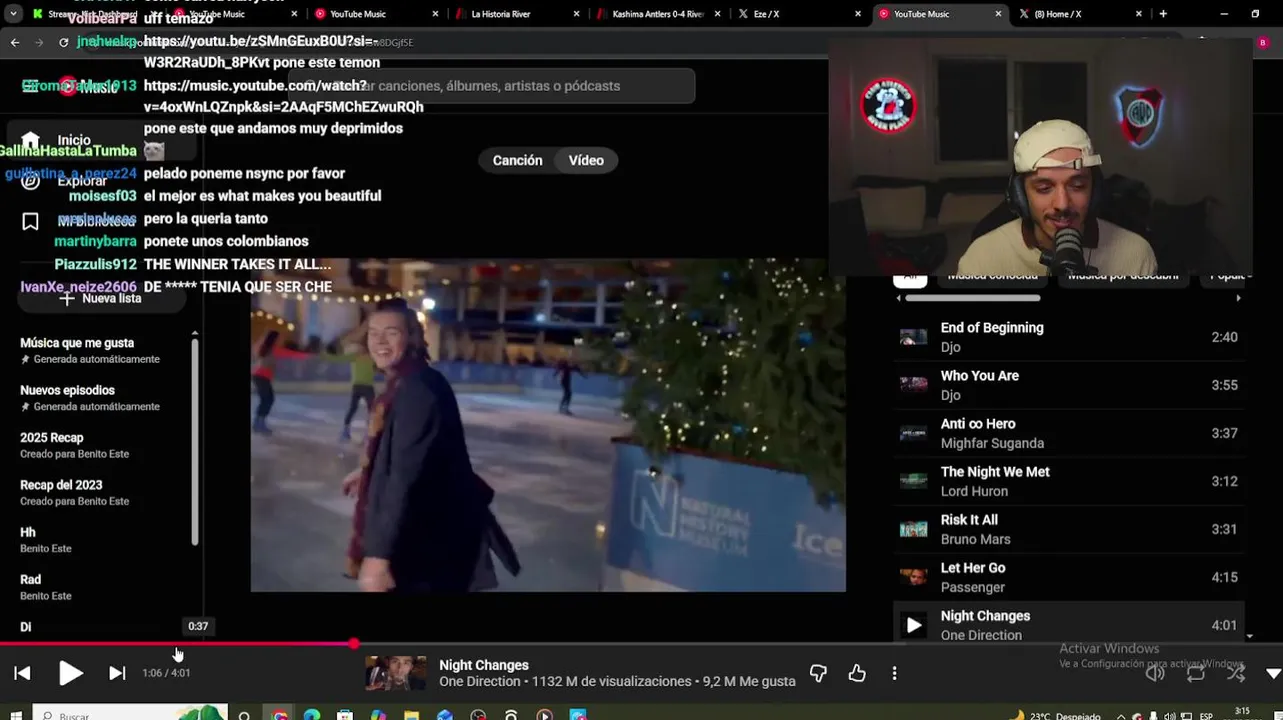
Task: Play End of Beginning from the queue
Action: point(1068,337)
